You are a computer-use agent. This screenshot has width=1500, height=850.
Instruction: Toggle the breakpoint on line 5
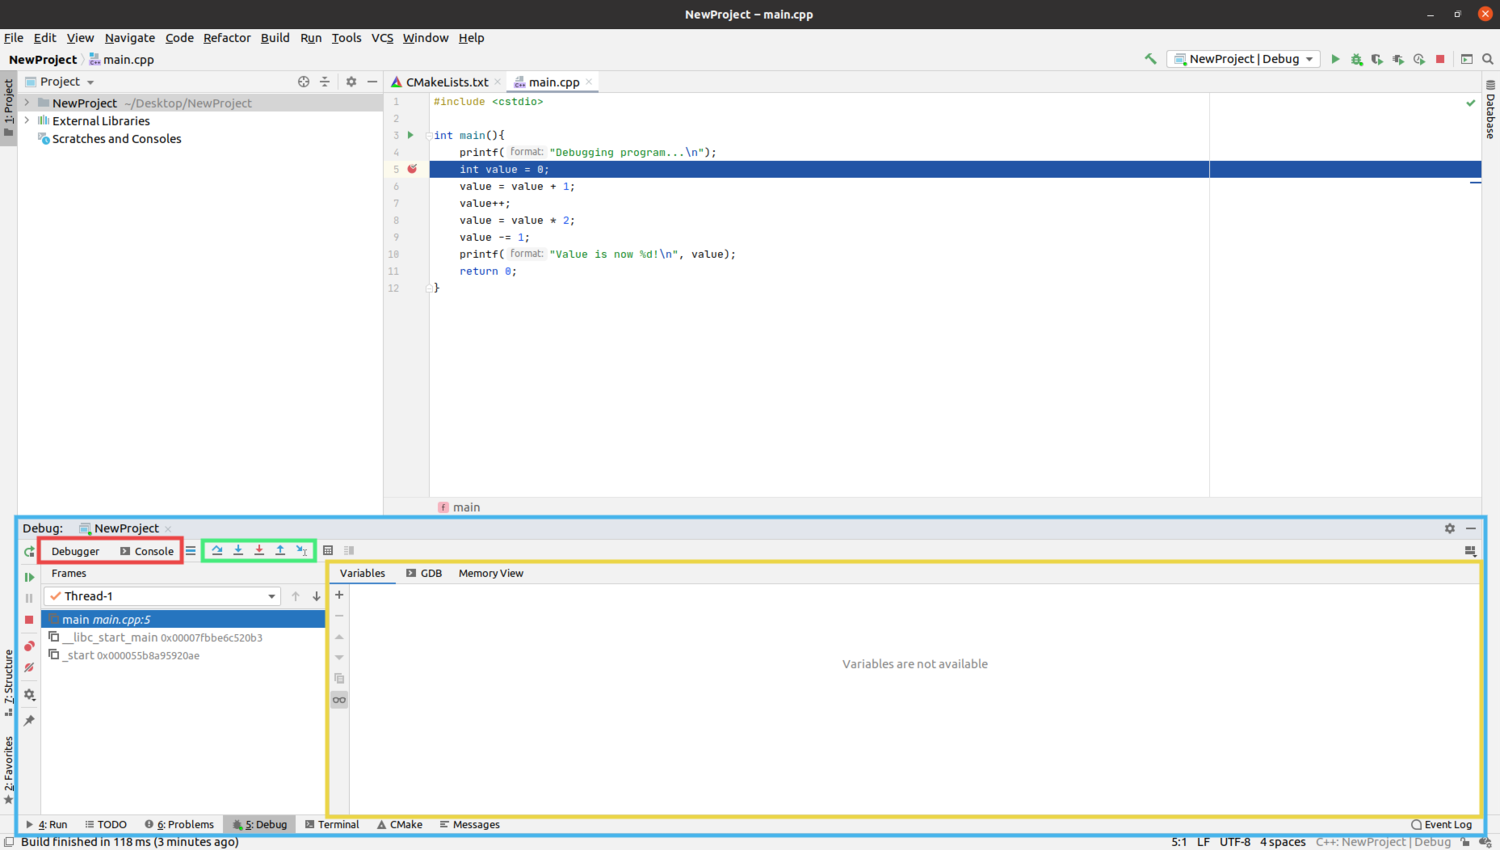tap(412, 169)
